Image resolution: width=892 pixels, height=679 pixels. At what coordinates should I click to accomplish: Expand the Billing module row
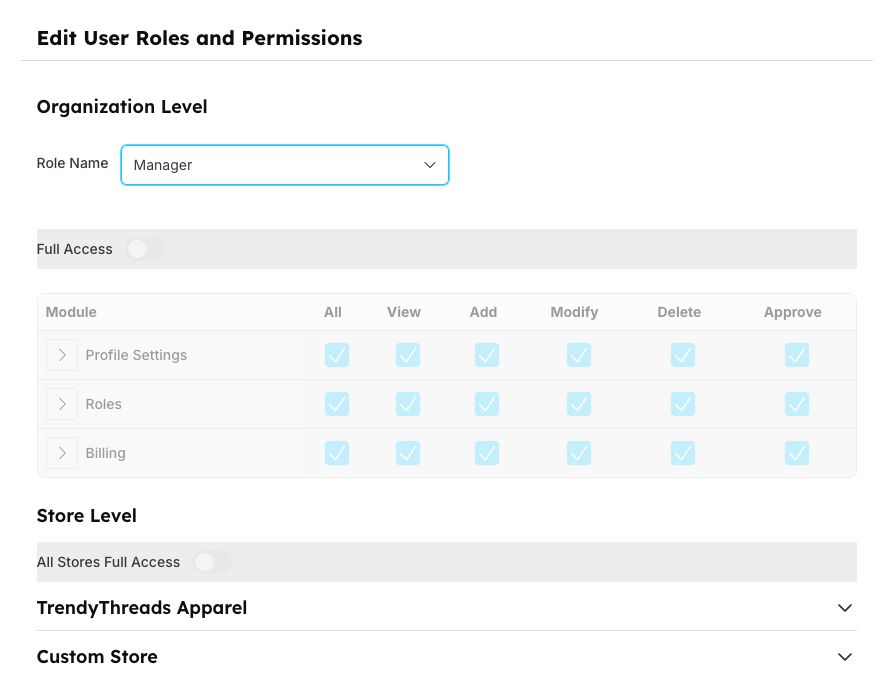(60, 452)
